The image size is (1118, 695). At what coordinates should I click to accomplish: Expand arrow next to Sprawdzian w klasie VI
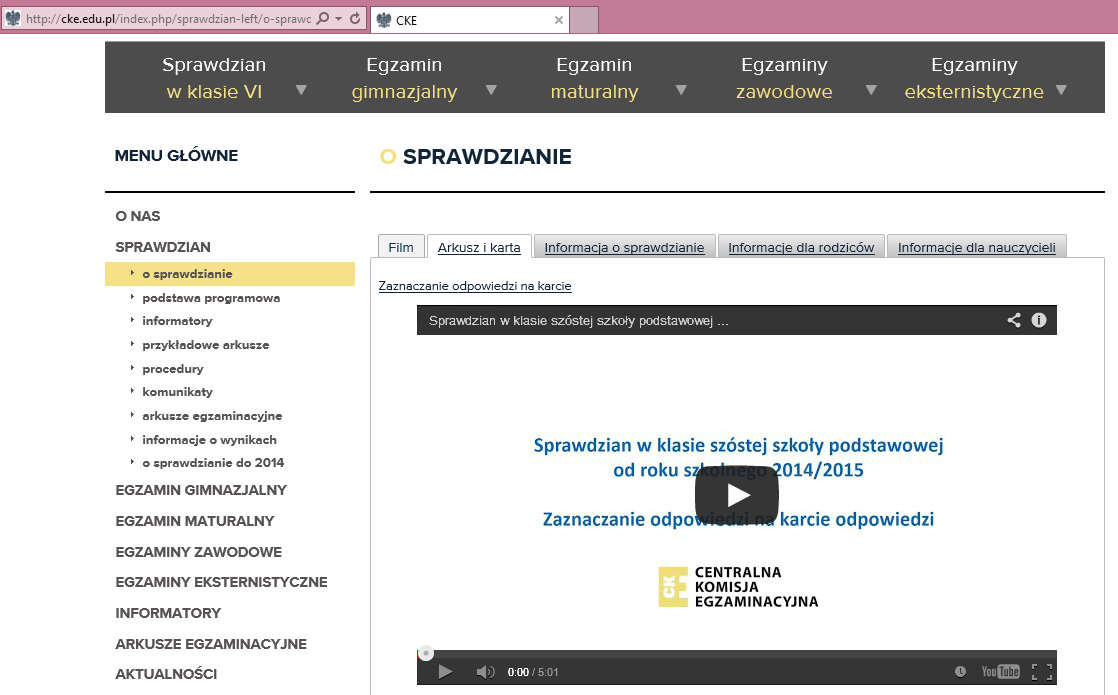click(x=301, y=90)
